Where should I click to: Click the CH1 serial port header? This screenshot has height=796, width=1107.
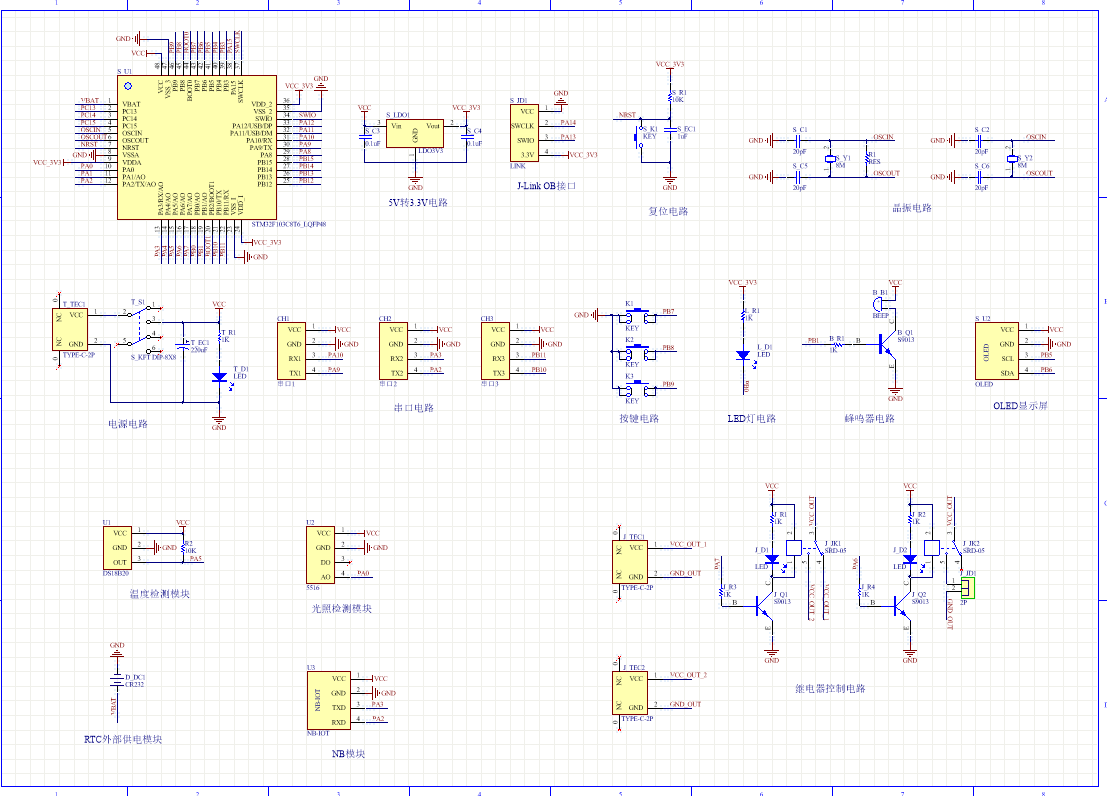coord(294,350)
